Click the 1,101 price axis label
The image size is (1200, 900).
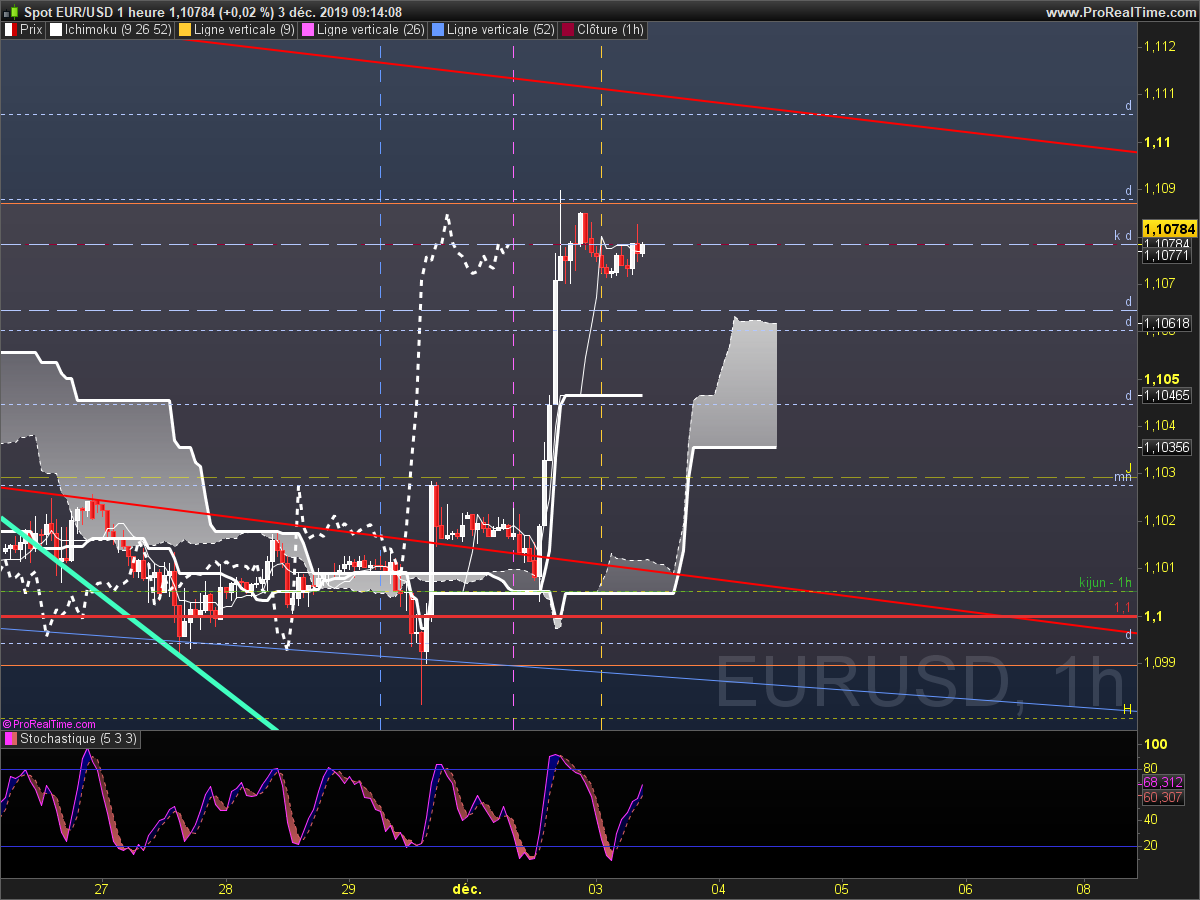(x=1160, y=567)
